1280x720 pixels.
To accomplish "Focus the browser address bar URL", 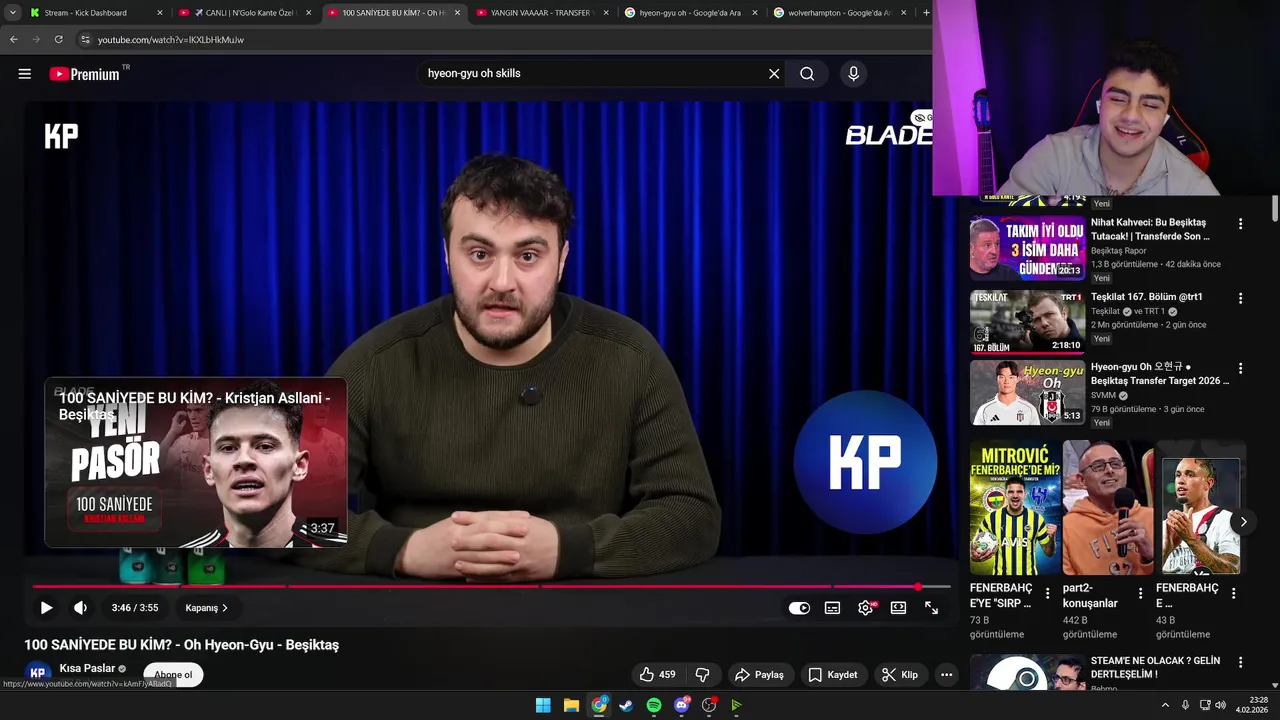I will click(171, 40).
